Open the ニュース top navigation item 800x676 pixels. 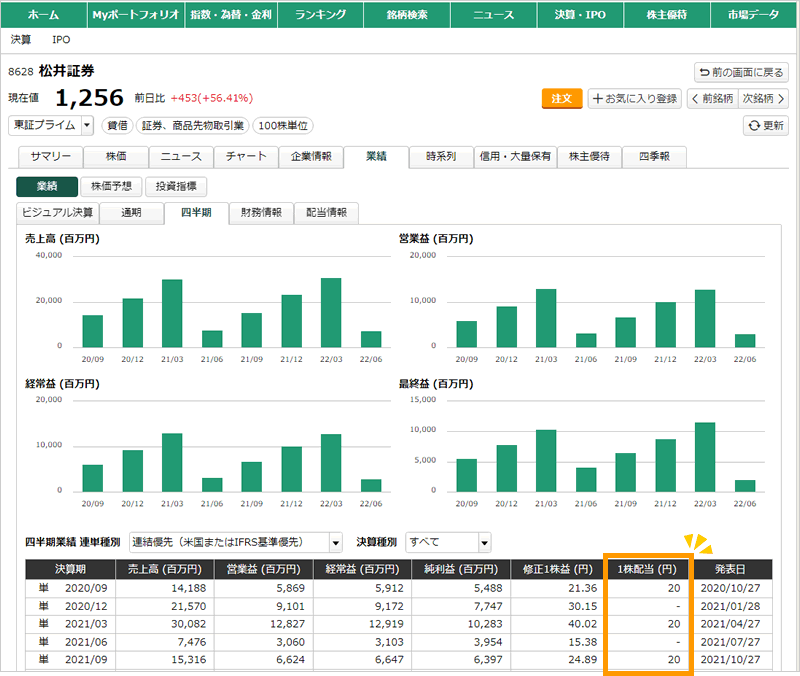click(x=493, y=14)
